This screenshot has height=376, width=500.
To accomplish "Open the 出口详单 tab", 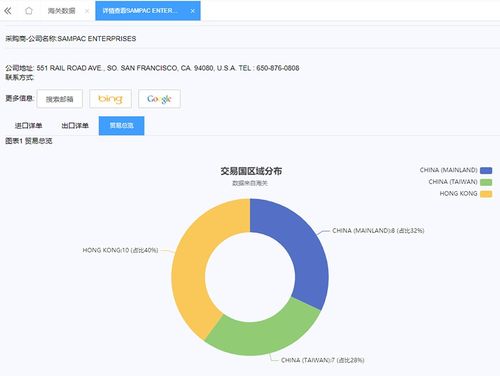I will (75, 126).
